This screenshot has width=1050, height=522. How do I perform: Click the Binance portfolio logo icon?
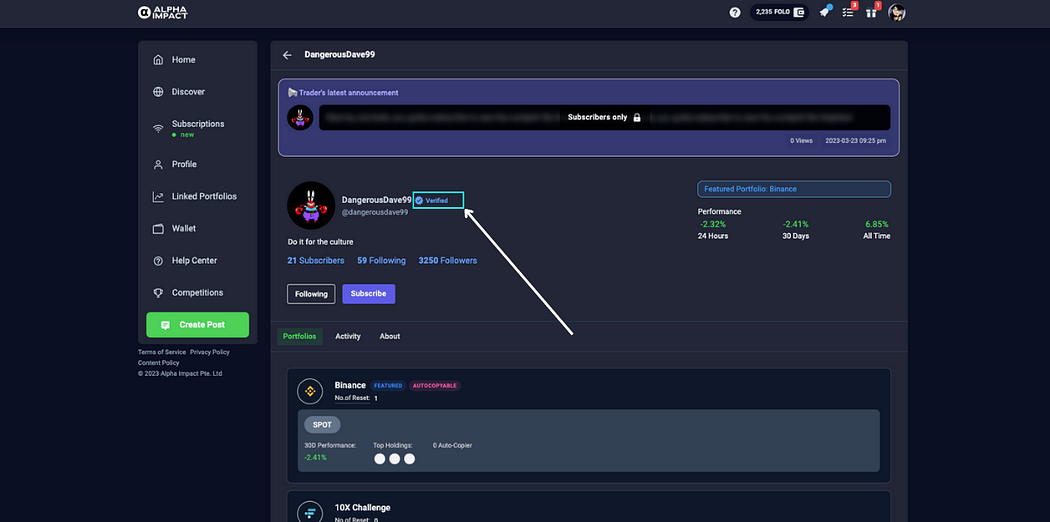[x=310, y=392]
